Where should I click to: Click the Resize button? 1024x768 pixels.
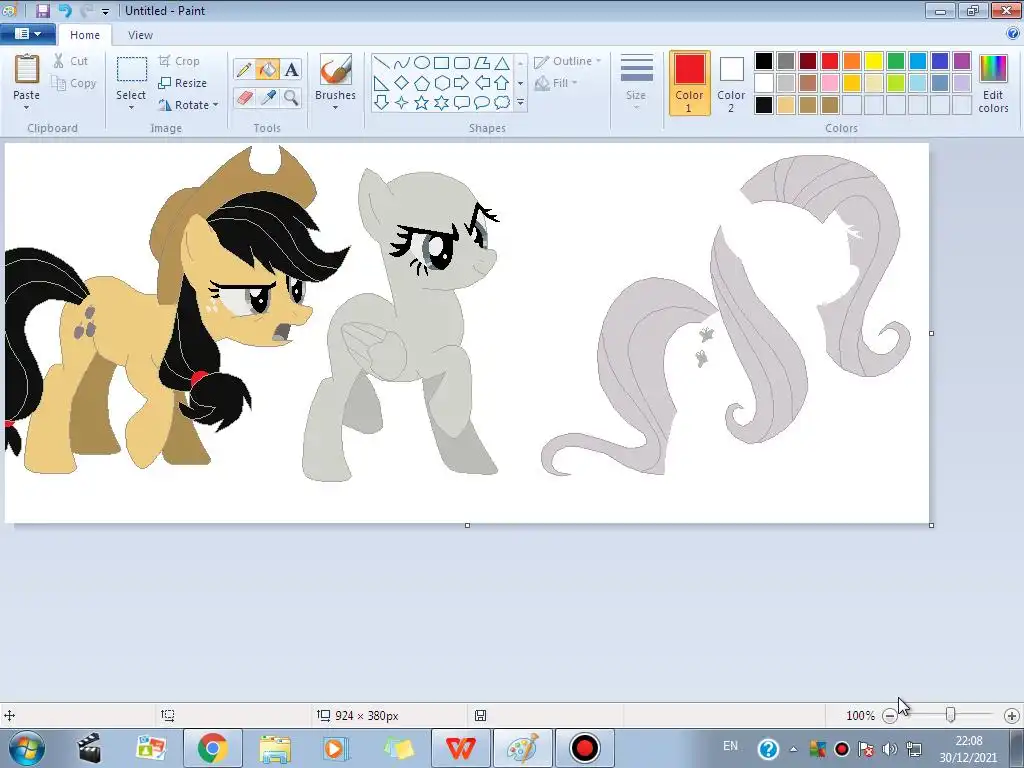pyautogui.click(x=183, y=83)
